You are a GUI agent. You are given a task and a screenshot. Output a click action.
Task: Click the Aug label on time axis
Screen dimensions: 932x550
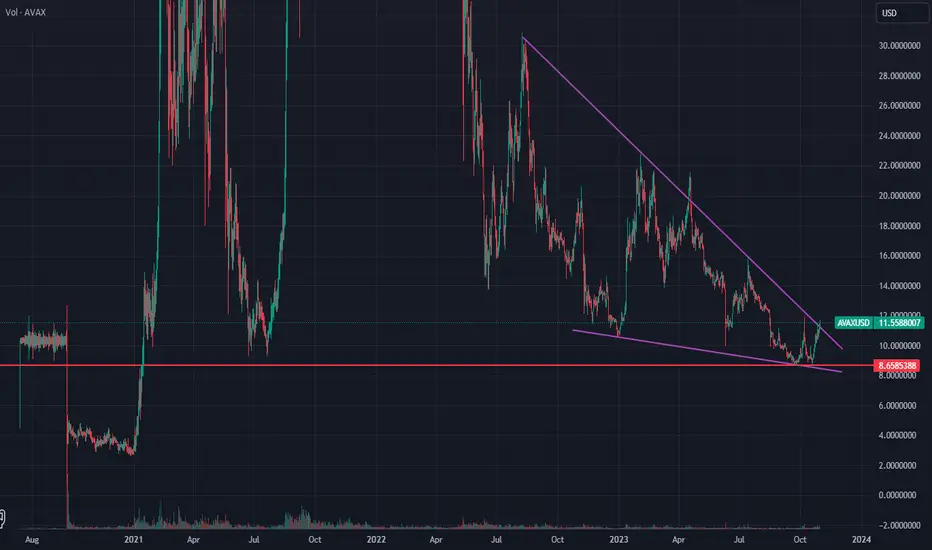[x=32, y=540]
